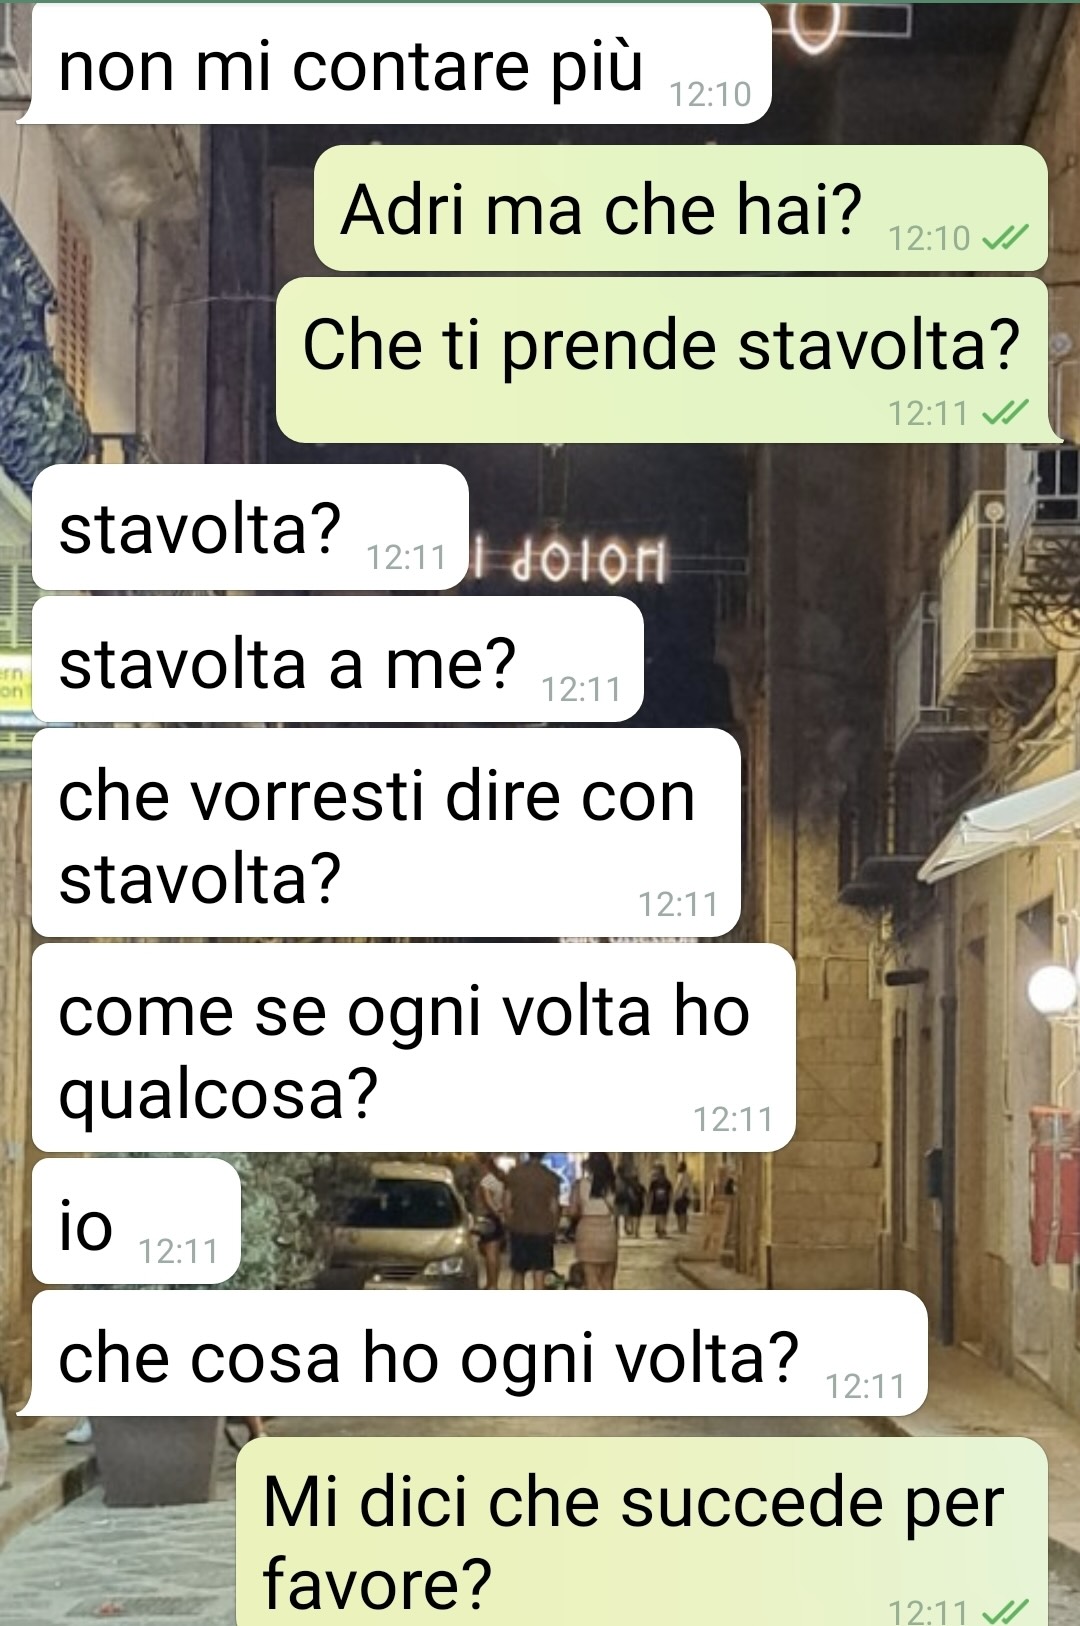Click the read ticks on 'Mi dici che succede' message
The height and width of the screenshot is (1626, 1080).
tap(1006, 1611)
